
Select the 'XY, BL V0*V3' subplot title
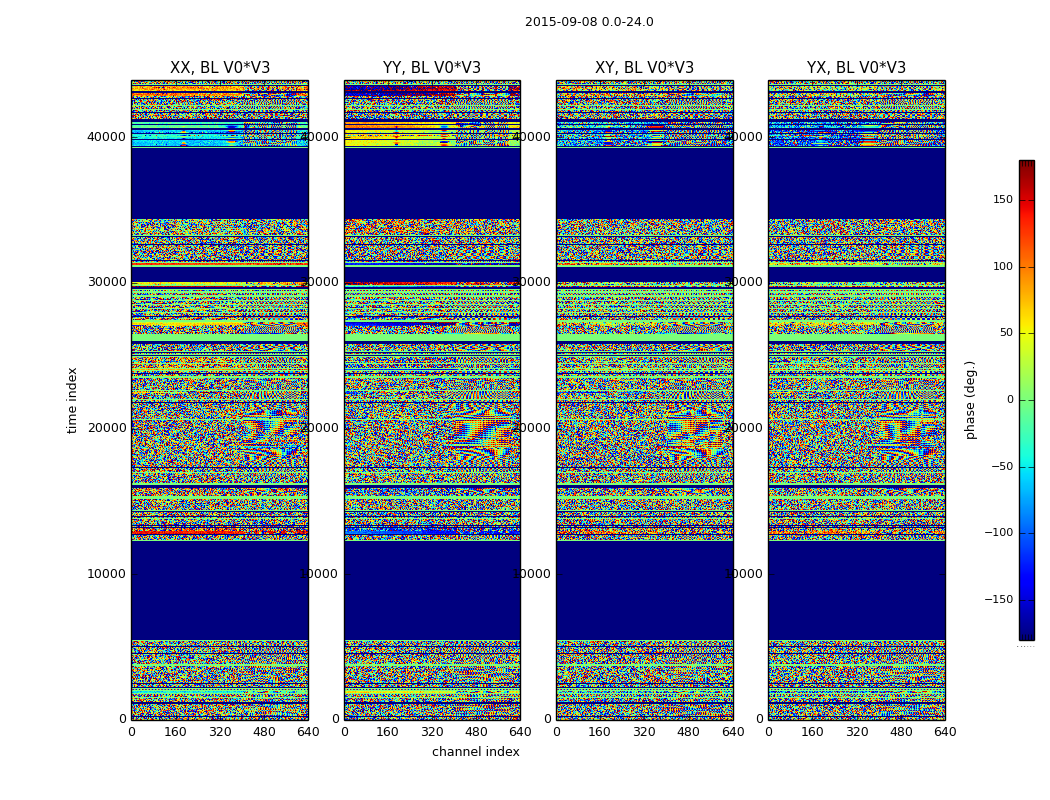tap(644, 68)
